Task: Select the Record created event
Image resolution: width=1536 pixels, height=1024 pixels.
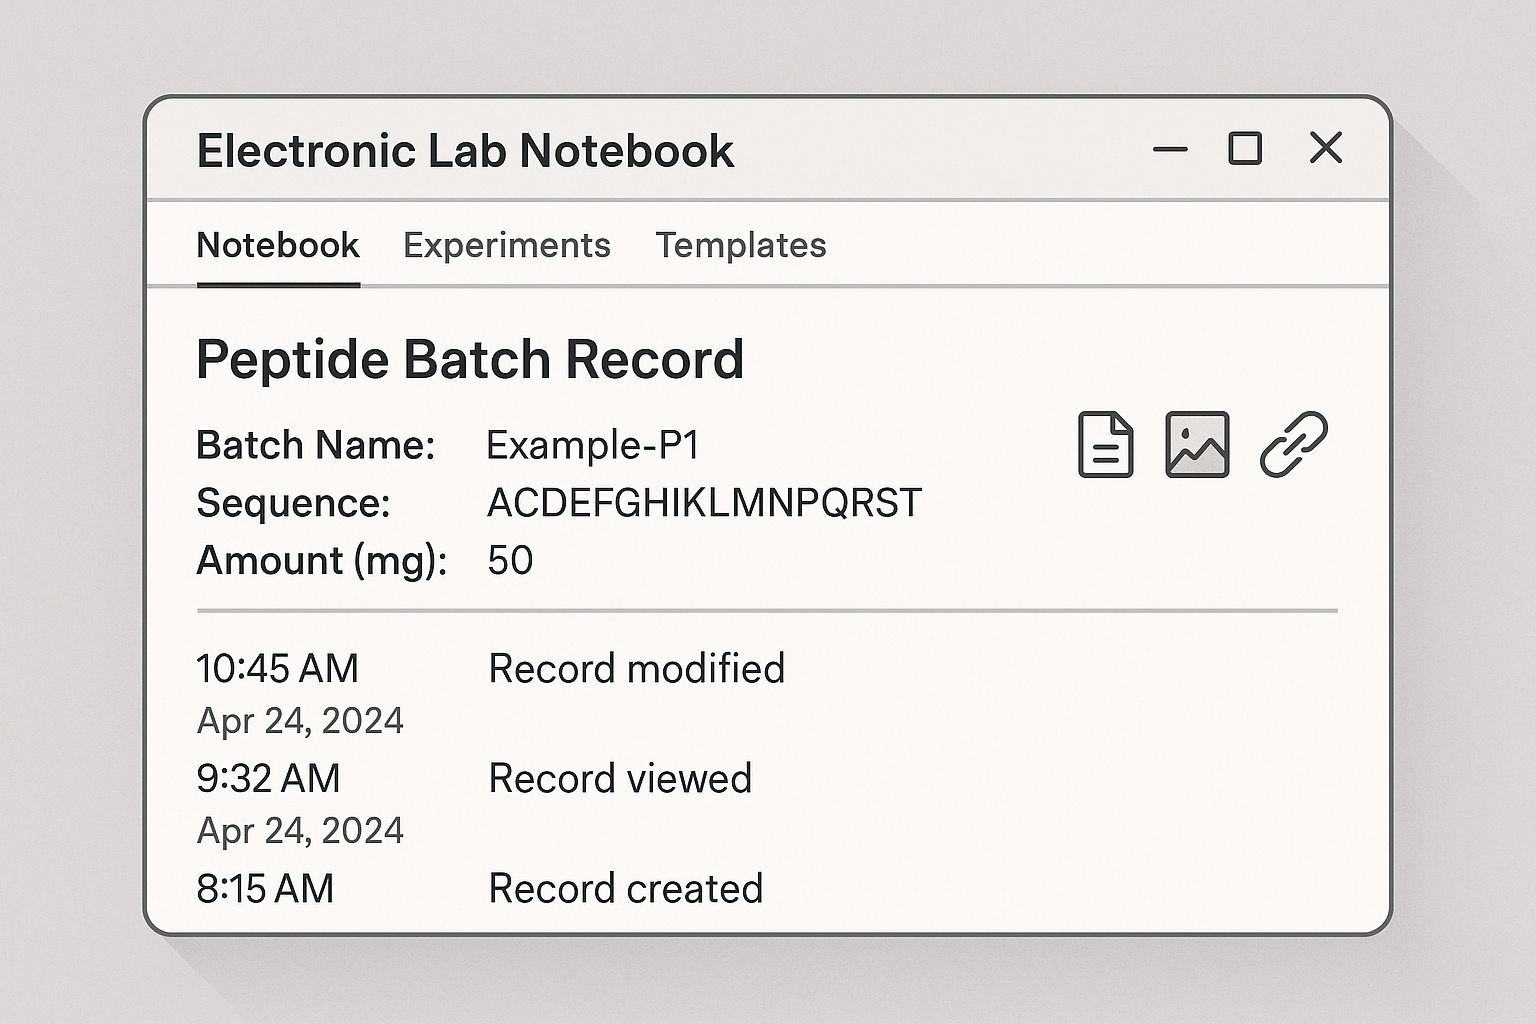Action: click(x=625, y=888)
